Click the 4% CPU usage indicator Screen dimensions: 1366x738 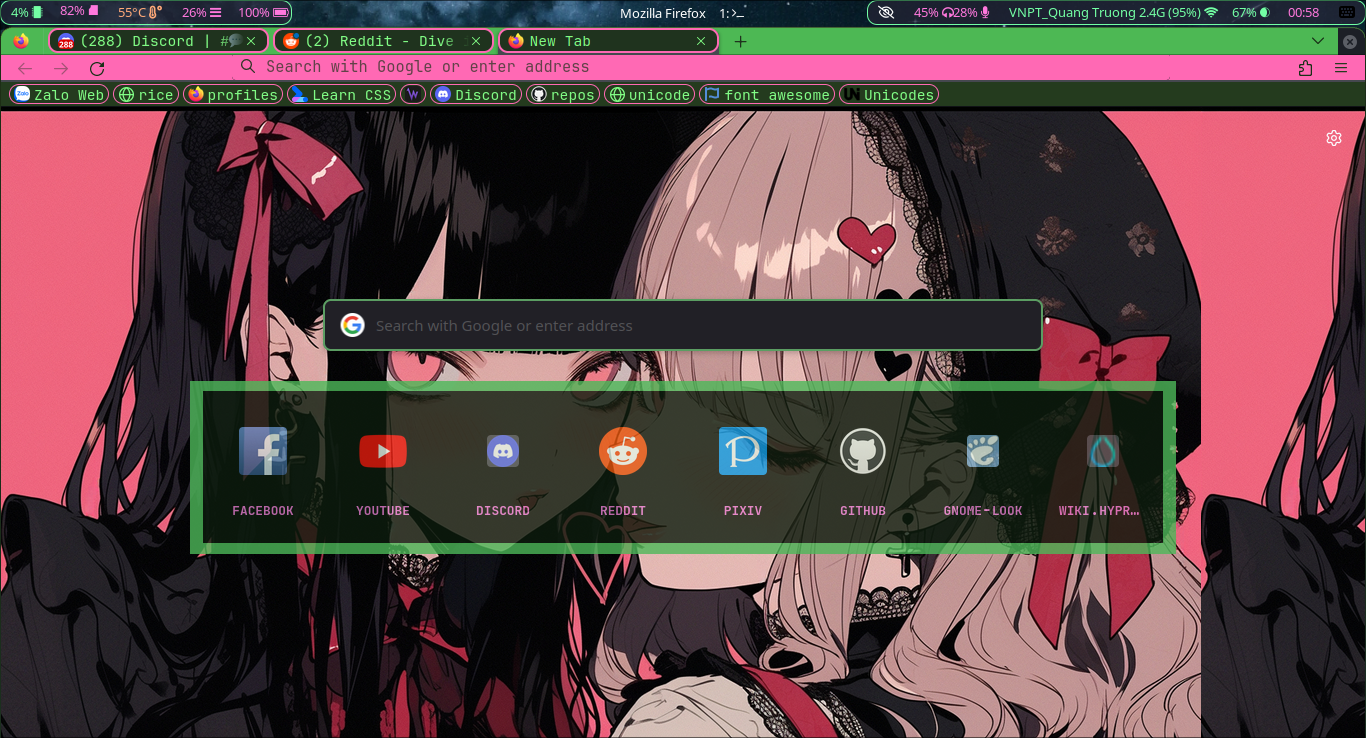(27, 12)
